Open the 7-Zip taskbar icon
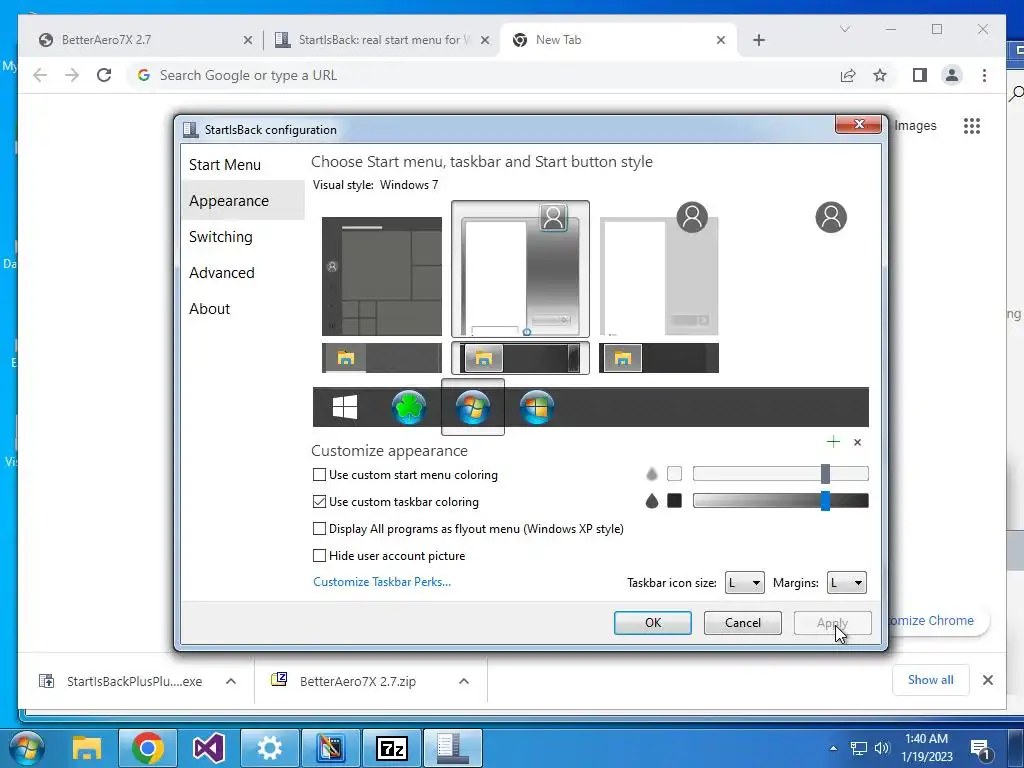Image resolution: width=1024 pixels, height=768 pixels. click(392, 748)
